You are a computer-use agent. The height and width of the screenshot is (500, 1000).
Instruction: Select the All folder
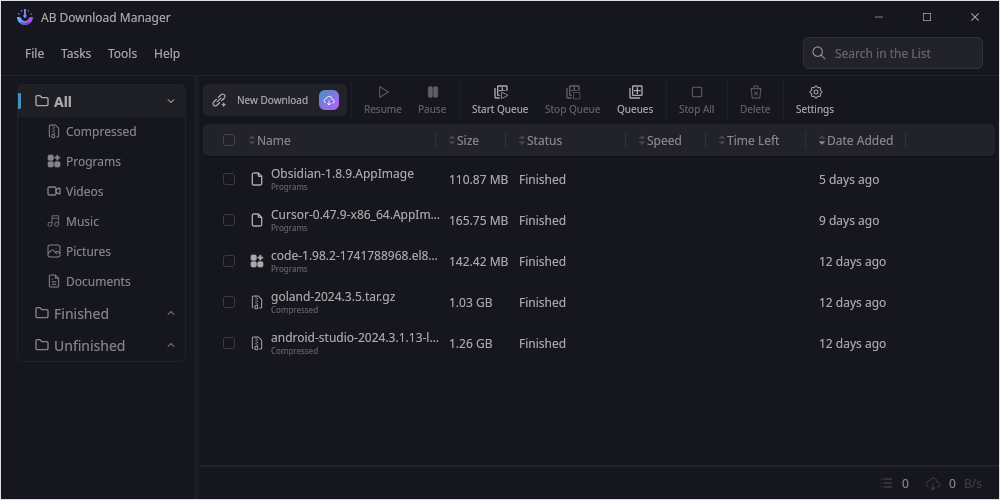point(101,101)
